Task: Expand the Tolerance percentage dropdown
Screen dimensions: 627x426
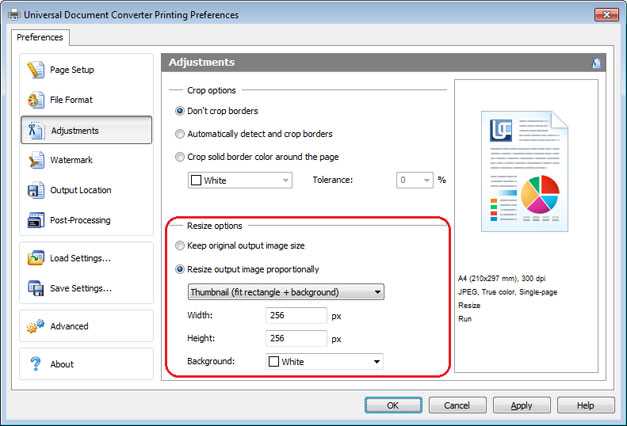Action: pos(427,180)
